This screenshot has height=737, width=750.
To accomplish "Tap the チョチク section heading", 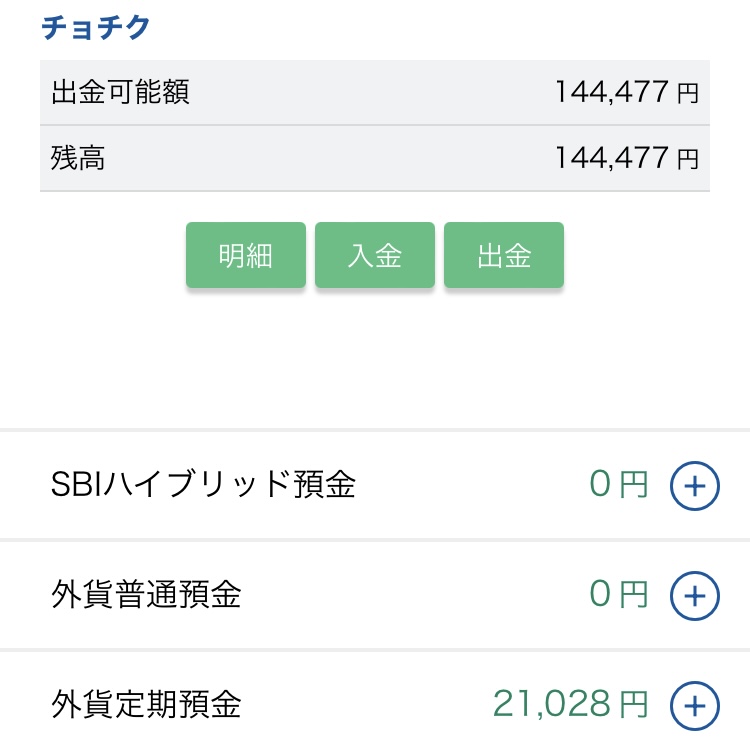I will 95,27.
